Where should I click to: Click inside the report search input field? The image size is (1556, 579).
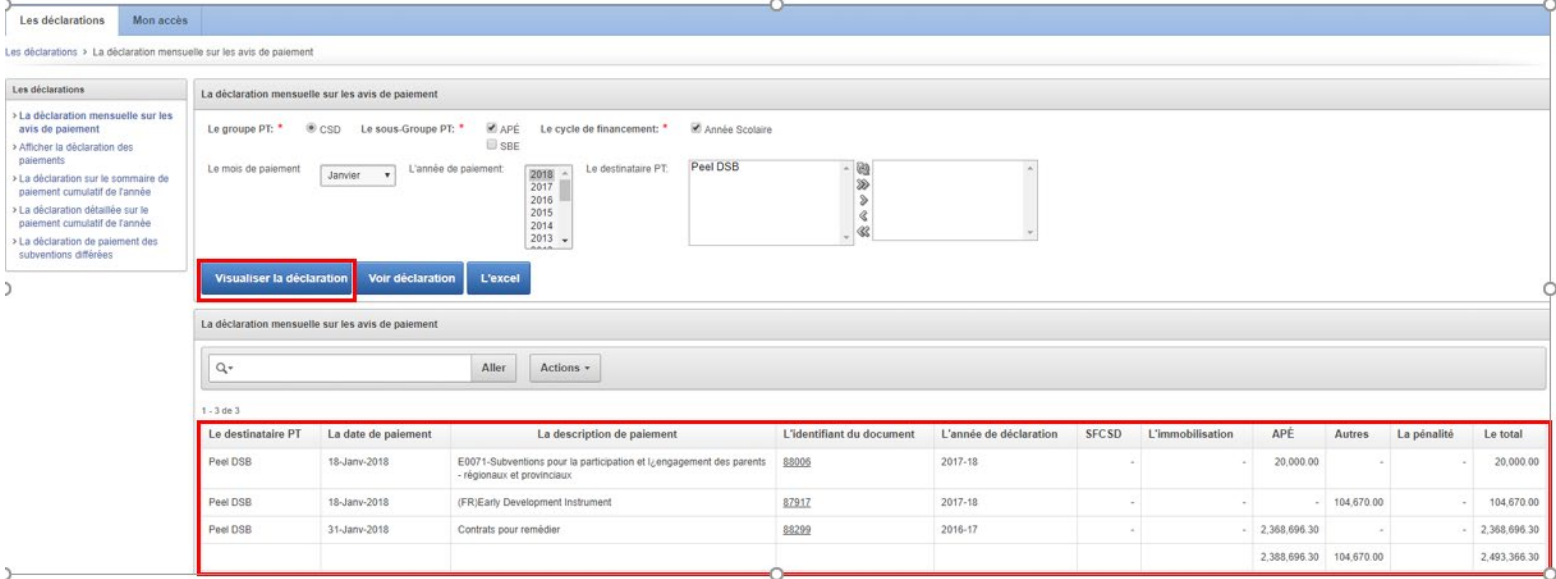pyautogui.click(x=350, y=368)
